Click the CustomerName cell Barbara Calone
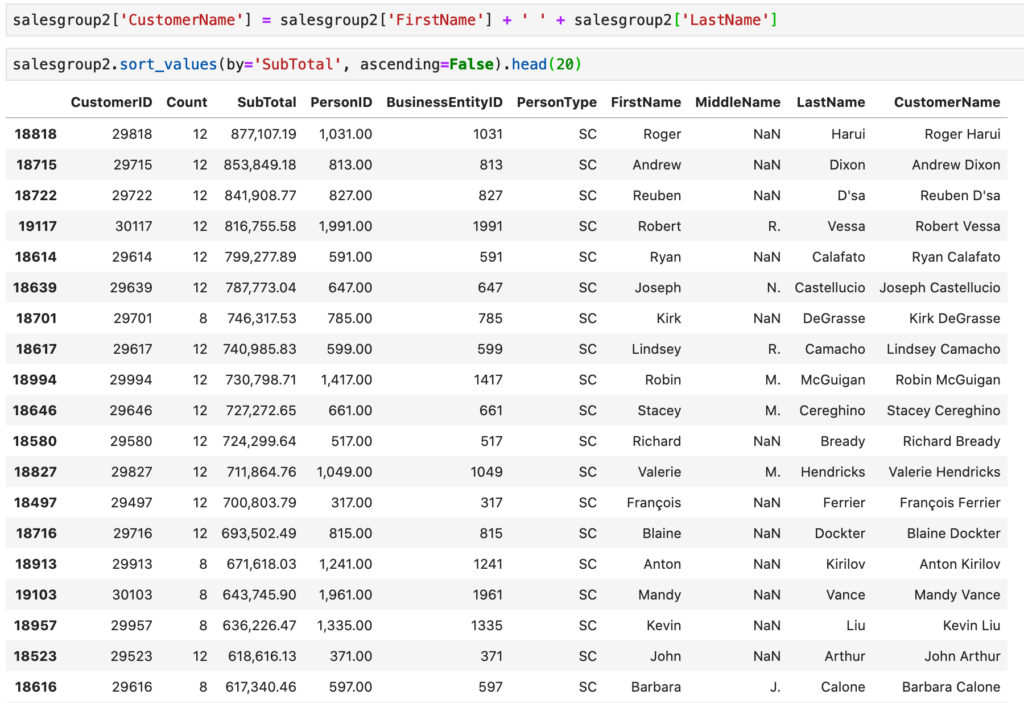The image size is (1024, 703). 951,687
